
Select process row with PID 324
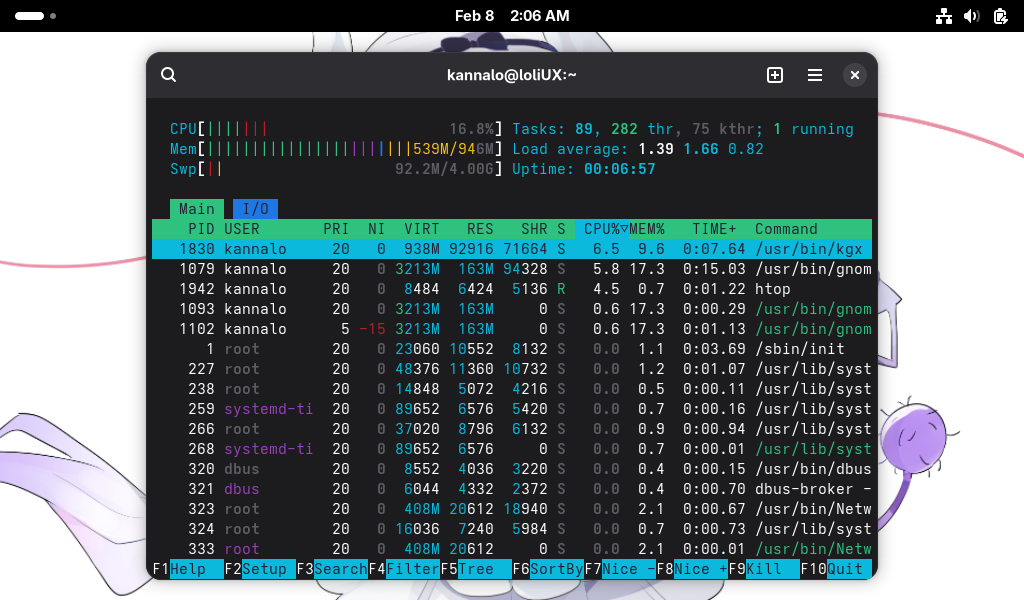tap(512, 529)
